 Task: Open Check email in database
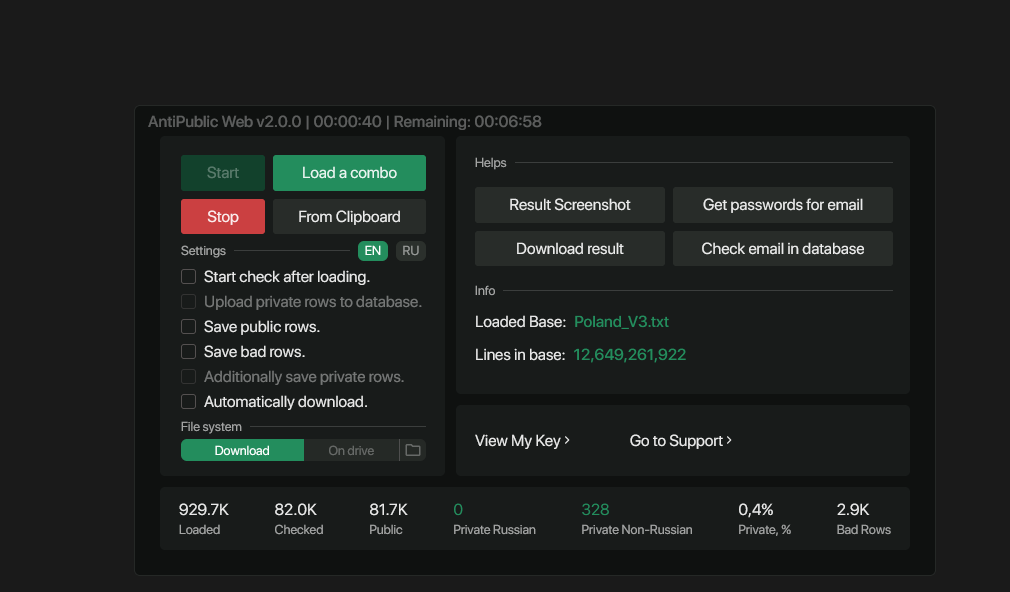tap(783, 249)
